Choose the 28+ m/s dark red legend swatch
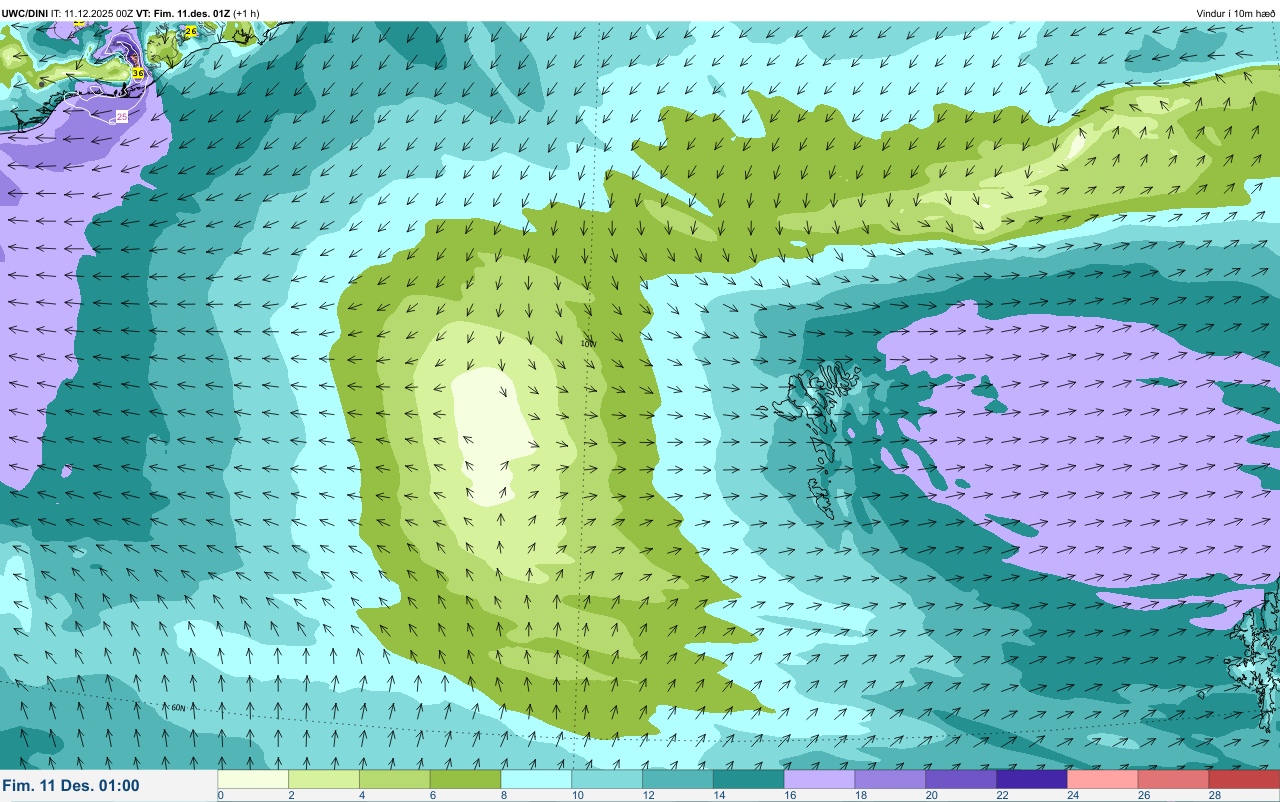The image size is (1280, 802). tap(1245, 779)
